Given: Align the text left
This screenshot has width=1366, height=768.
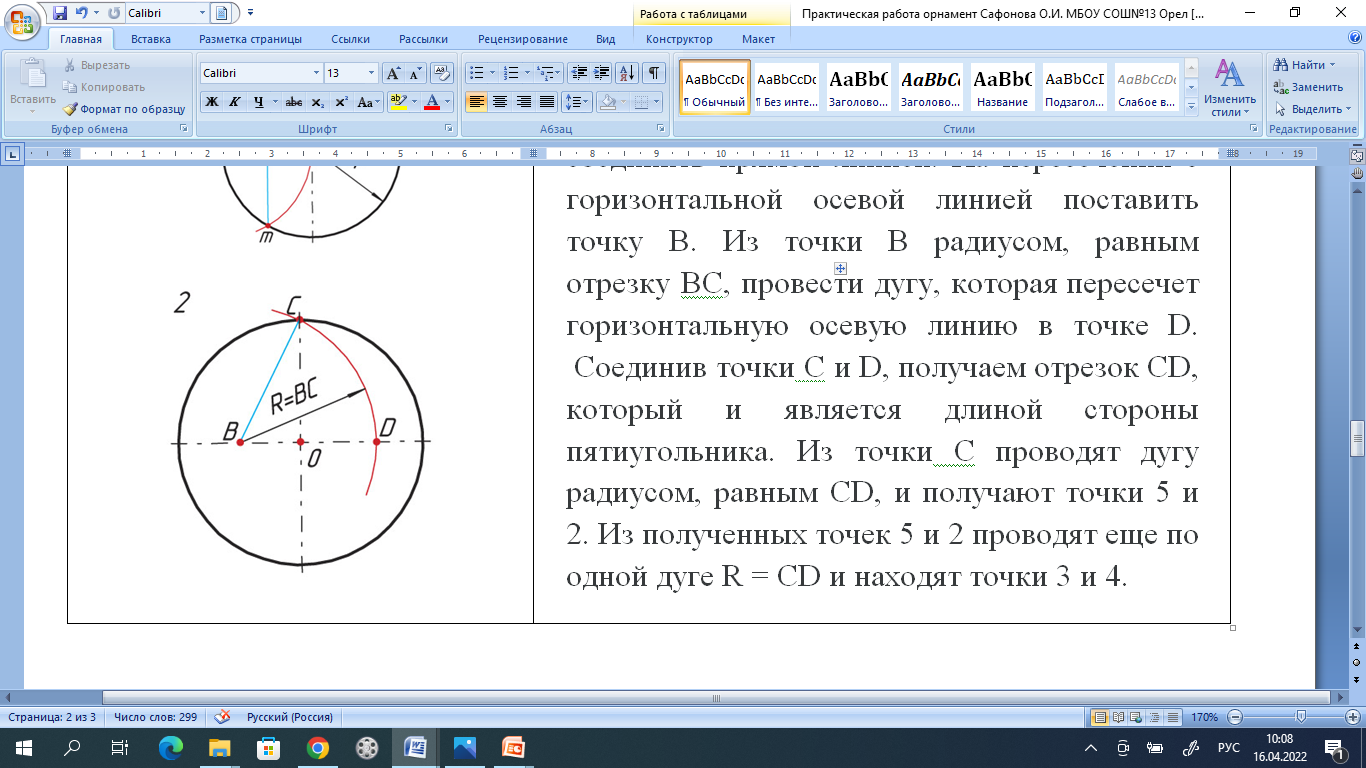Looking at the screenshot, I should pos(476,102).
